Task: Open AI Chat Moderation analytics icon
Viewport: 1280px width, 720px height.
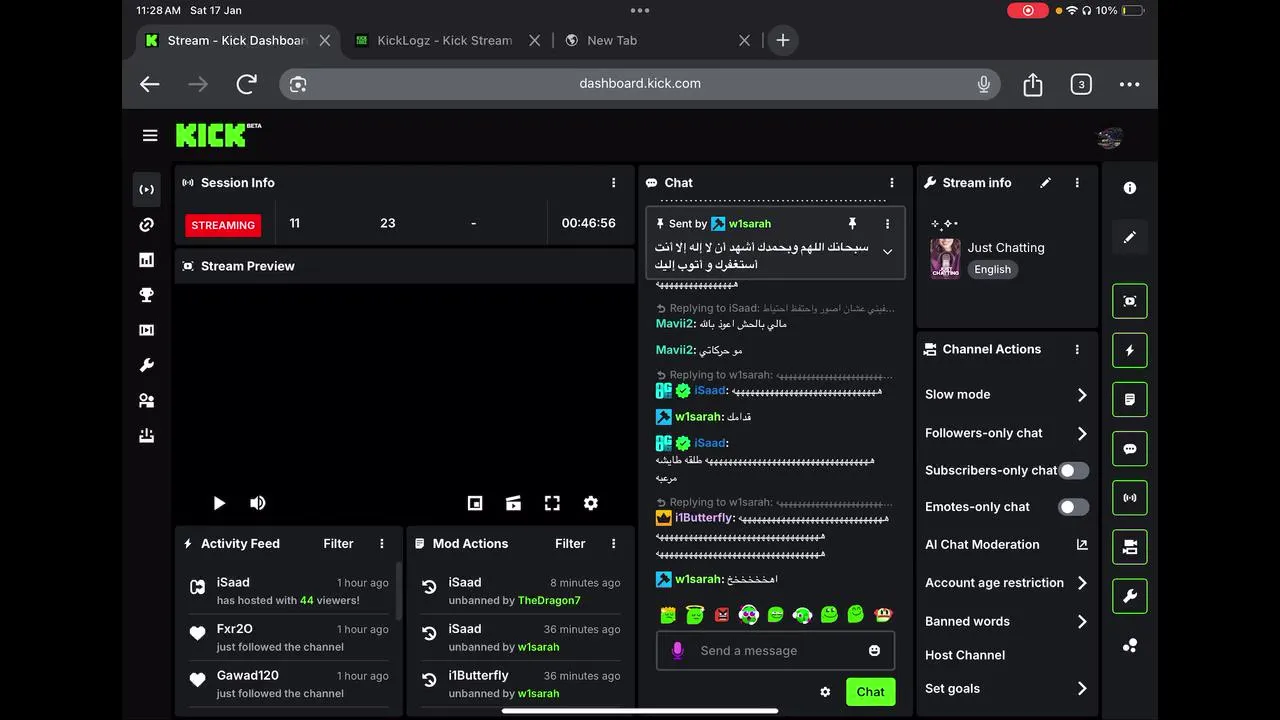Action: [1082, 544]
